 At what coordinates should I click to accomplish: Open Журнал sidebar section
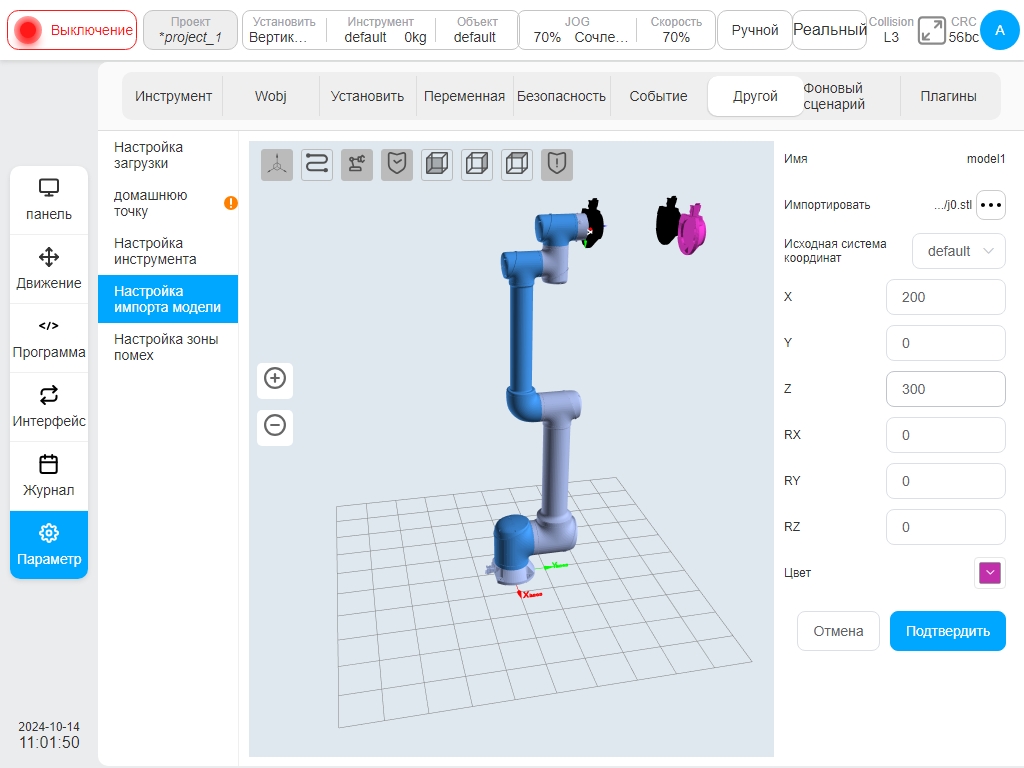[49, 476]
